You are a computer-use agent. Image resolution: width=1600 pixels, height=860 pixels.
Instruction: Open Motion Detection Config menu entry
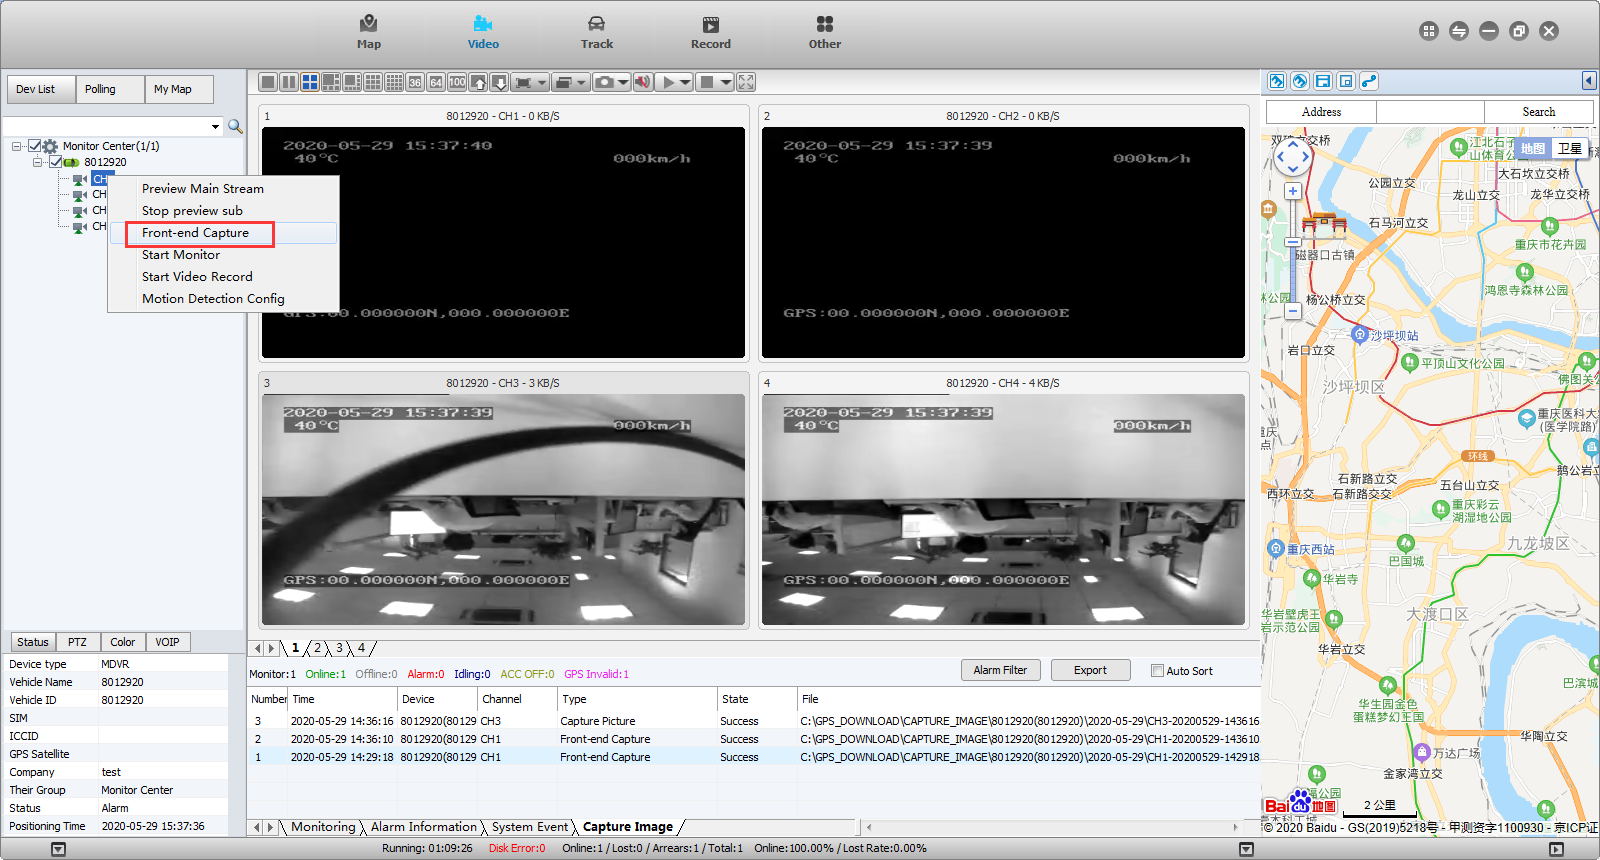click(223, 299)
